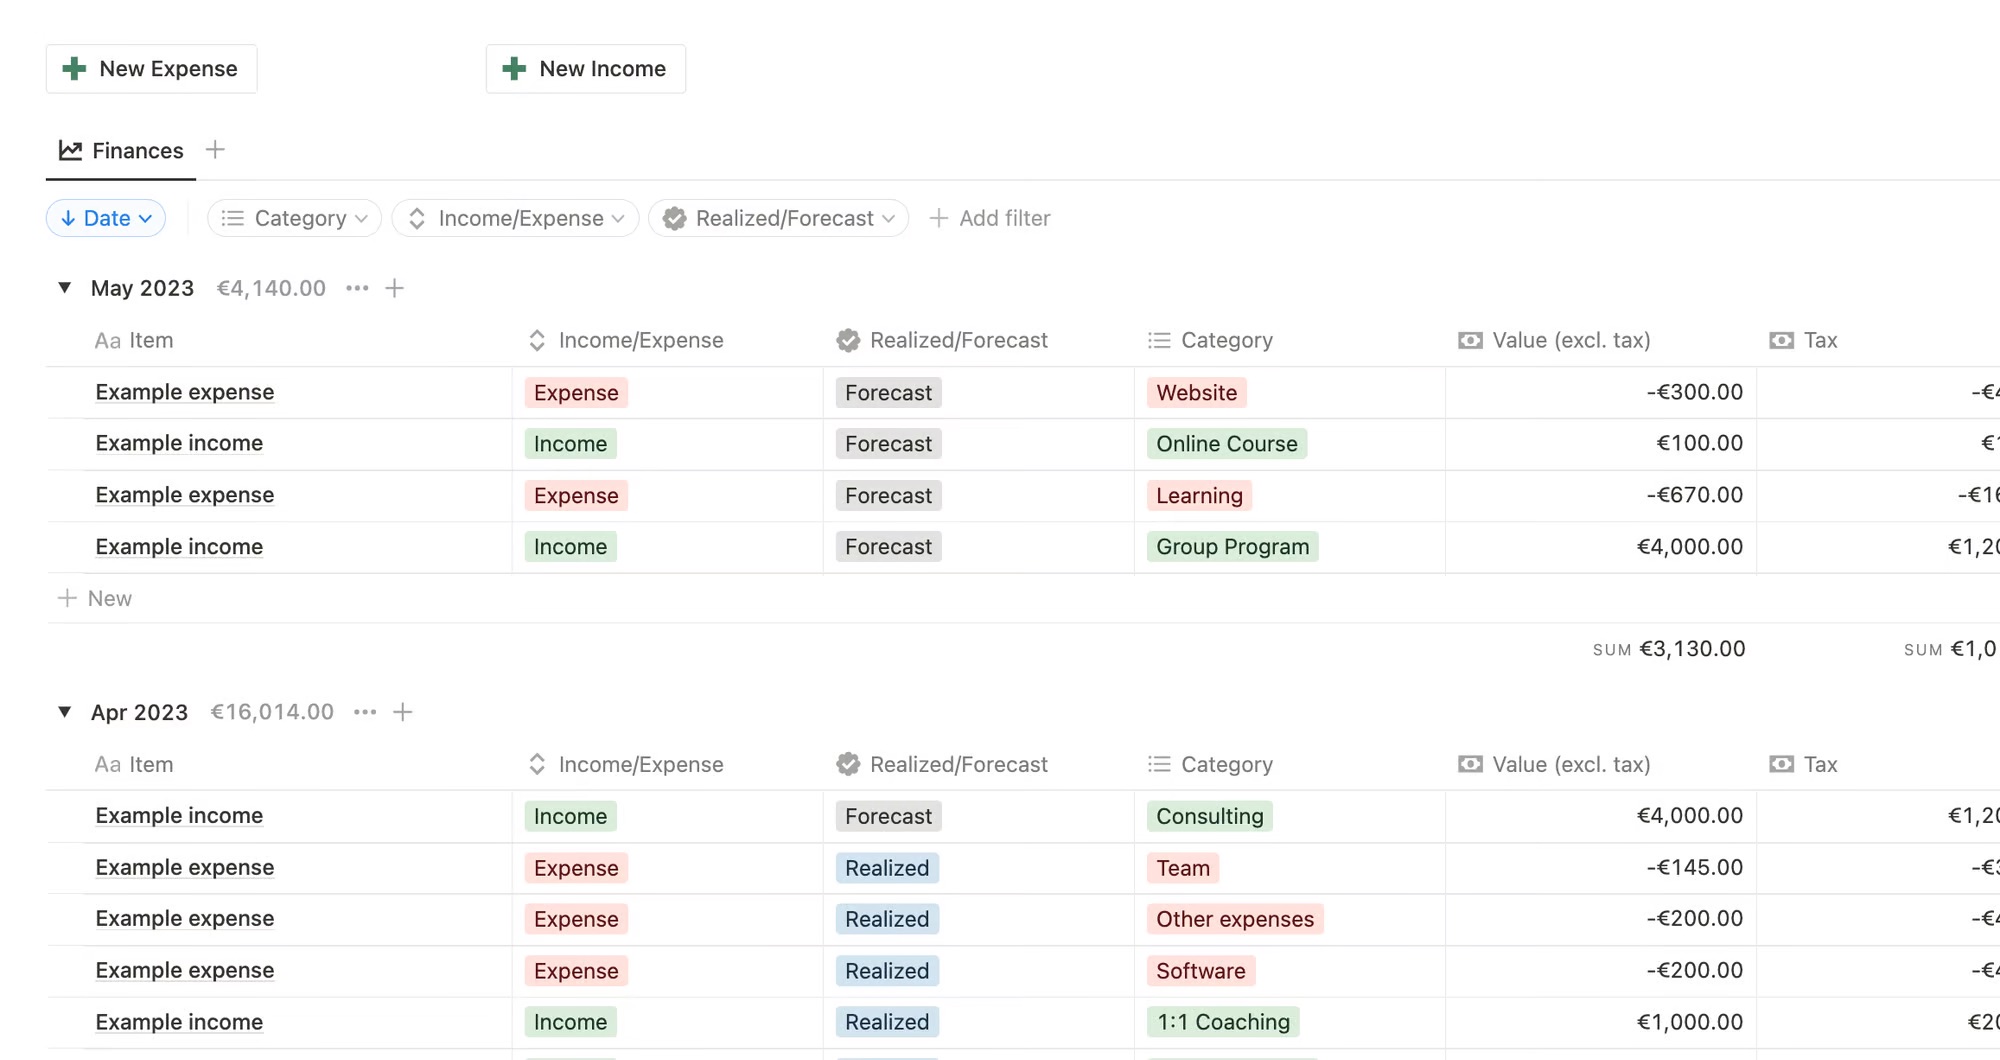This screenshot has width=2000, height=1060.
Task: Open the Category filter dropdown
Action: (x=294, y=218)
